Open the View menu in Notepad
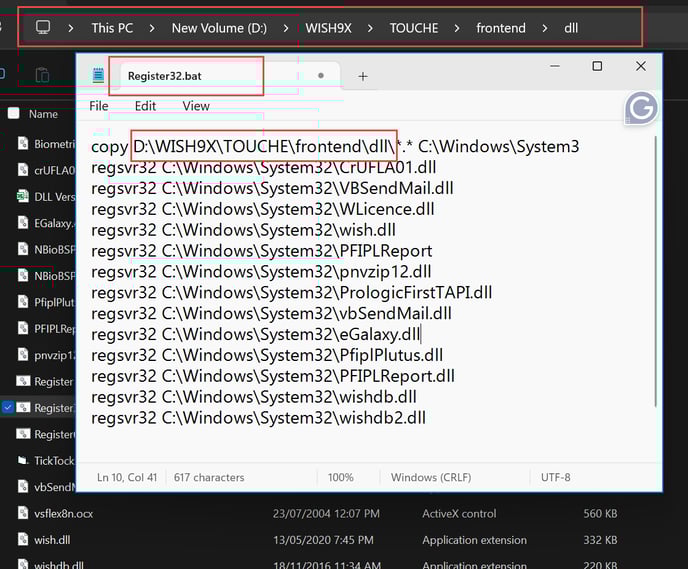The image size is (688, 569). click(196, 106)
